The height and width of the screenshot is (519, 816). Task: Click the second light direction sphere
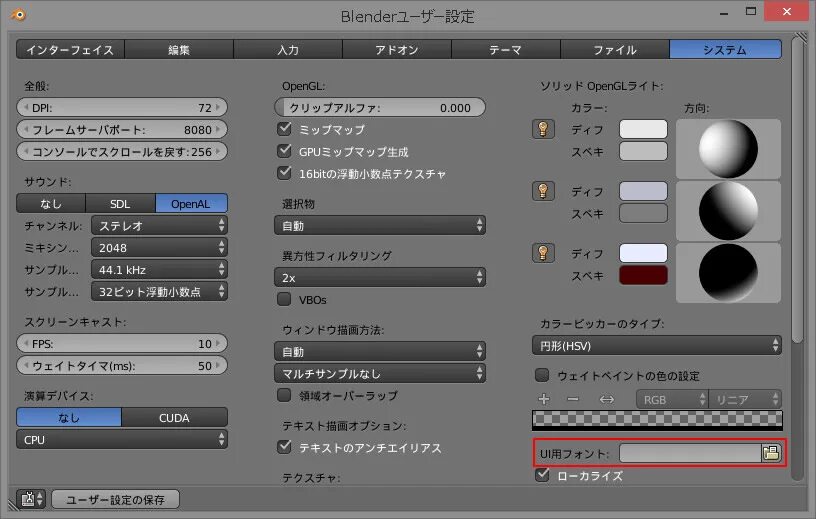pyautogui.click(x=729, y=211)
